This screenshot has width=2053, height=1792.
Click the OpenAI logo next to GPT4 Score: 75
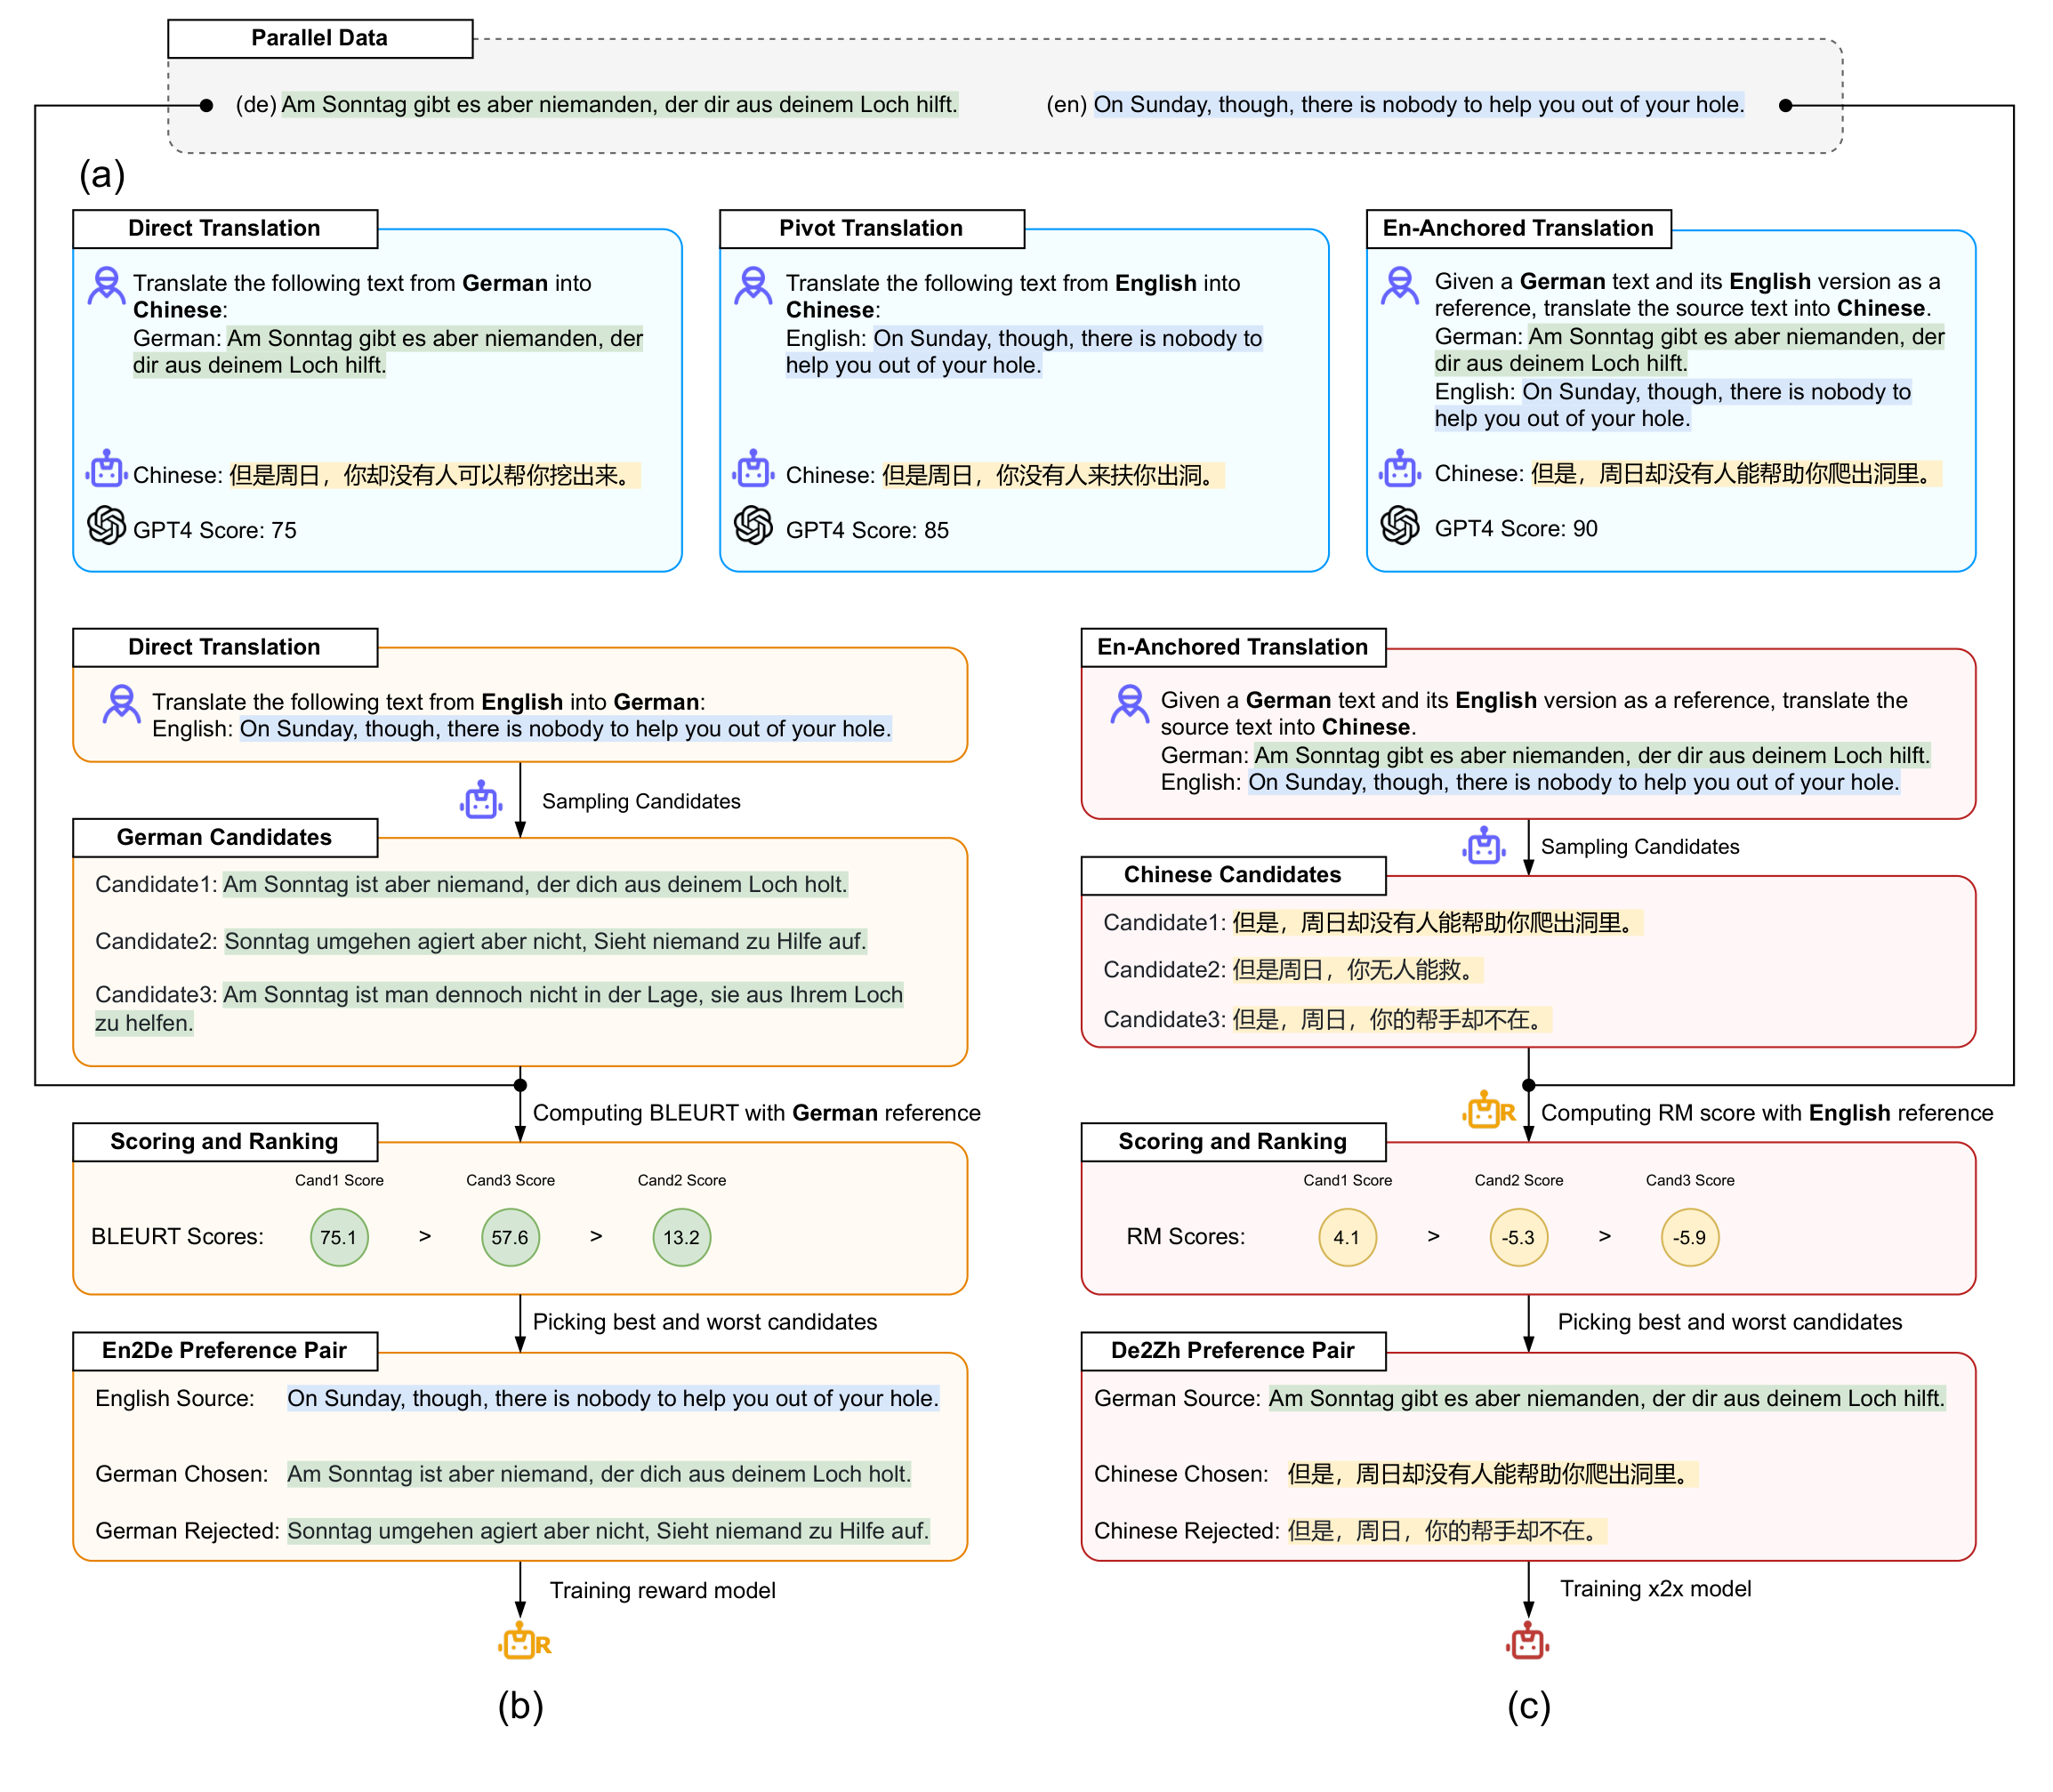(x=106, y=525)
